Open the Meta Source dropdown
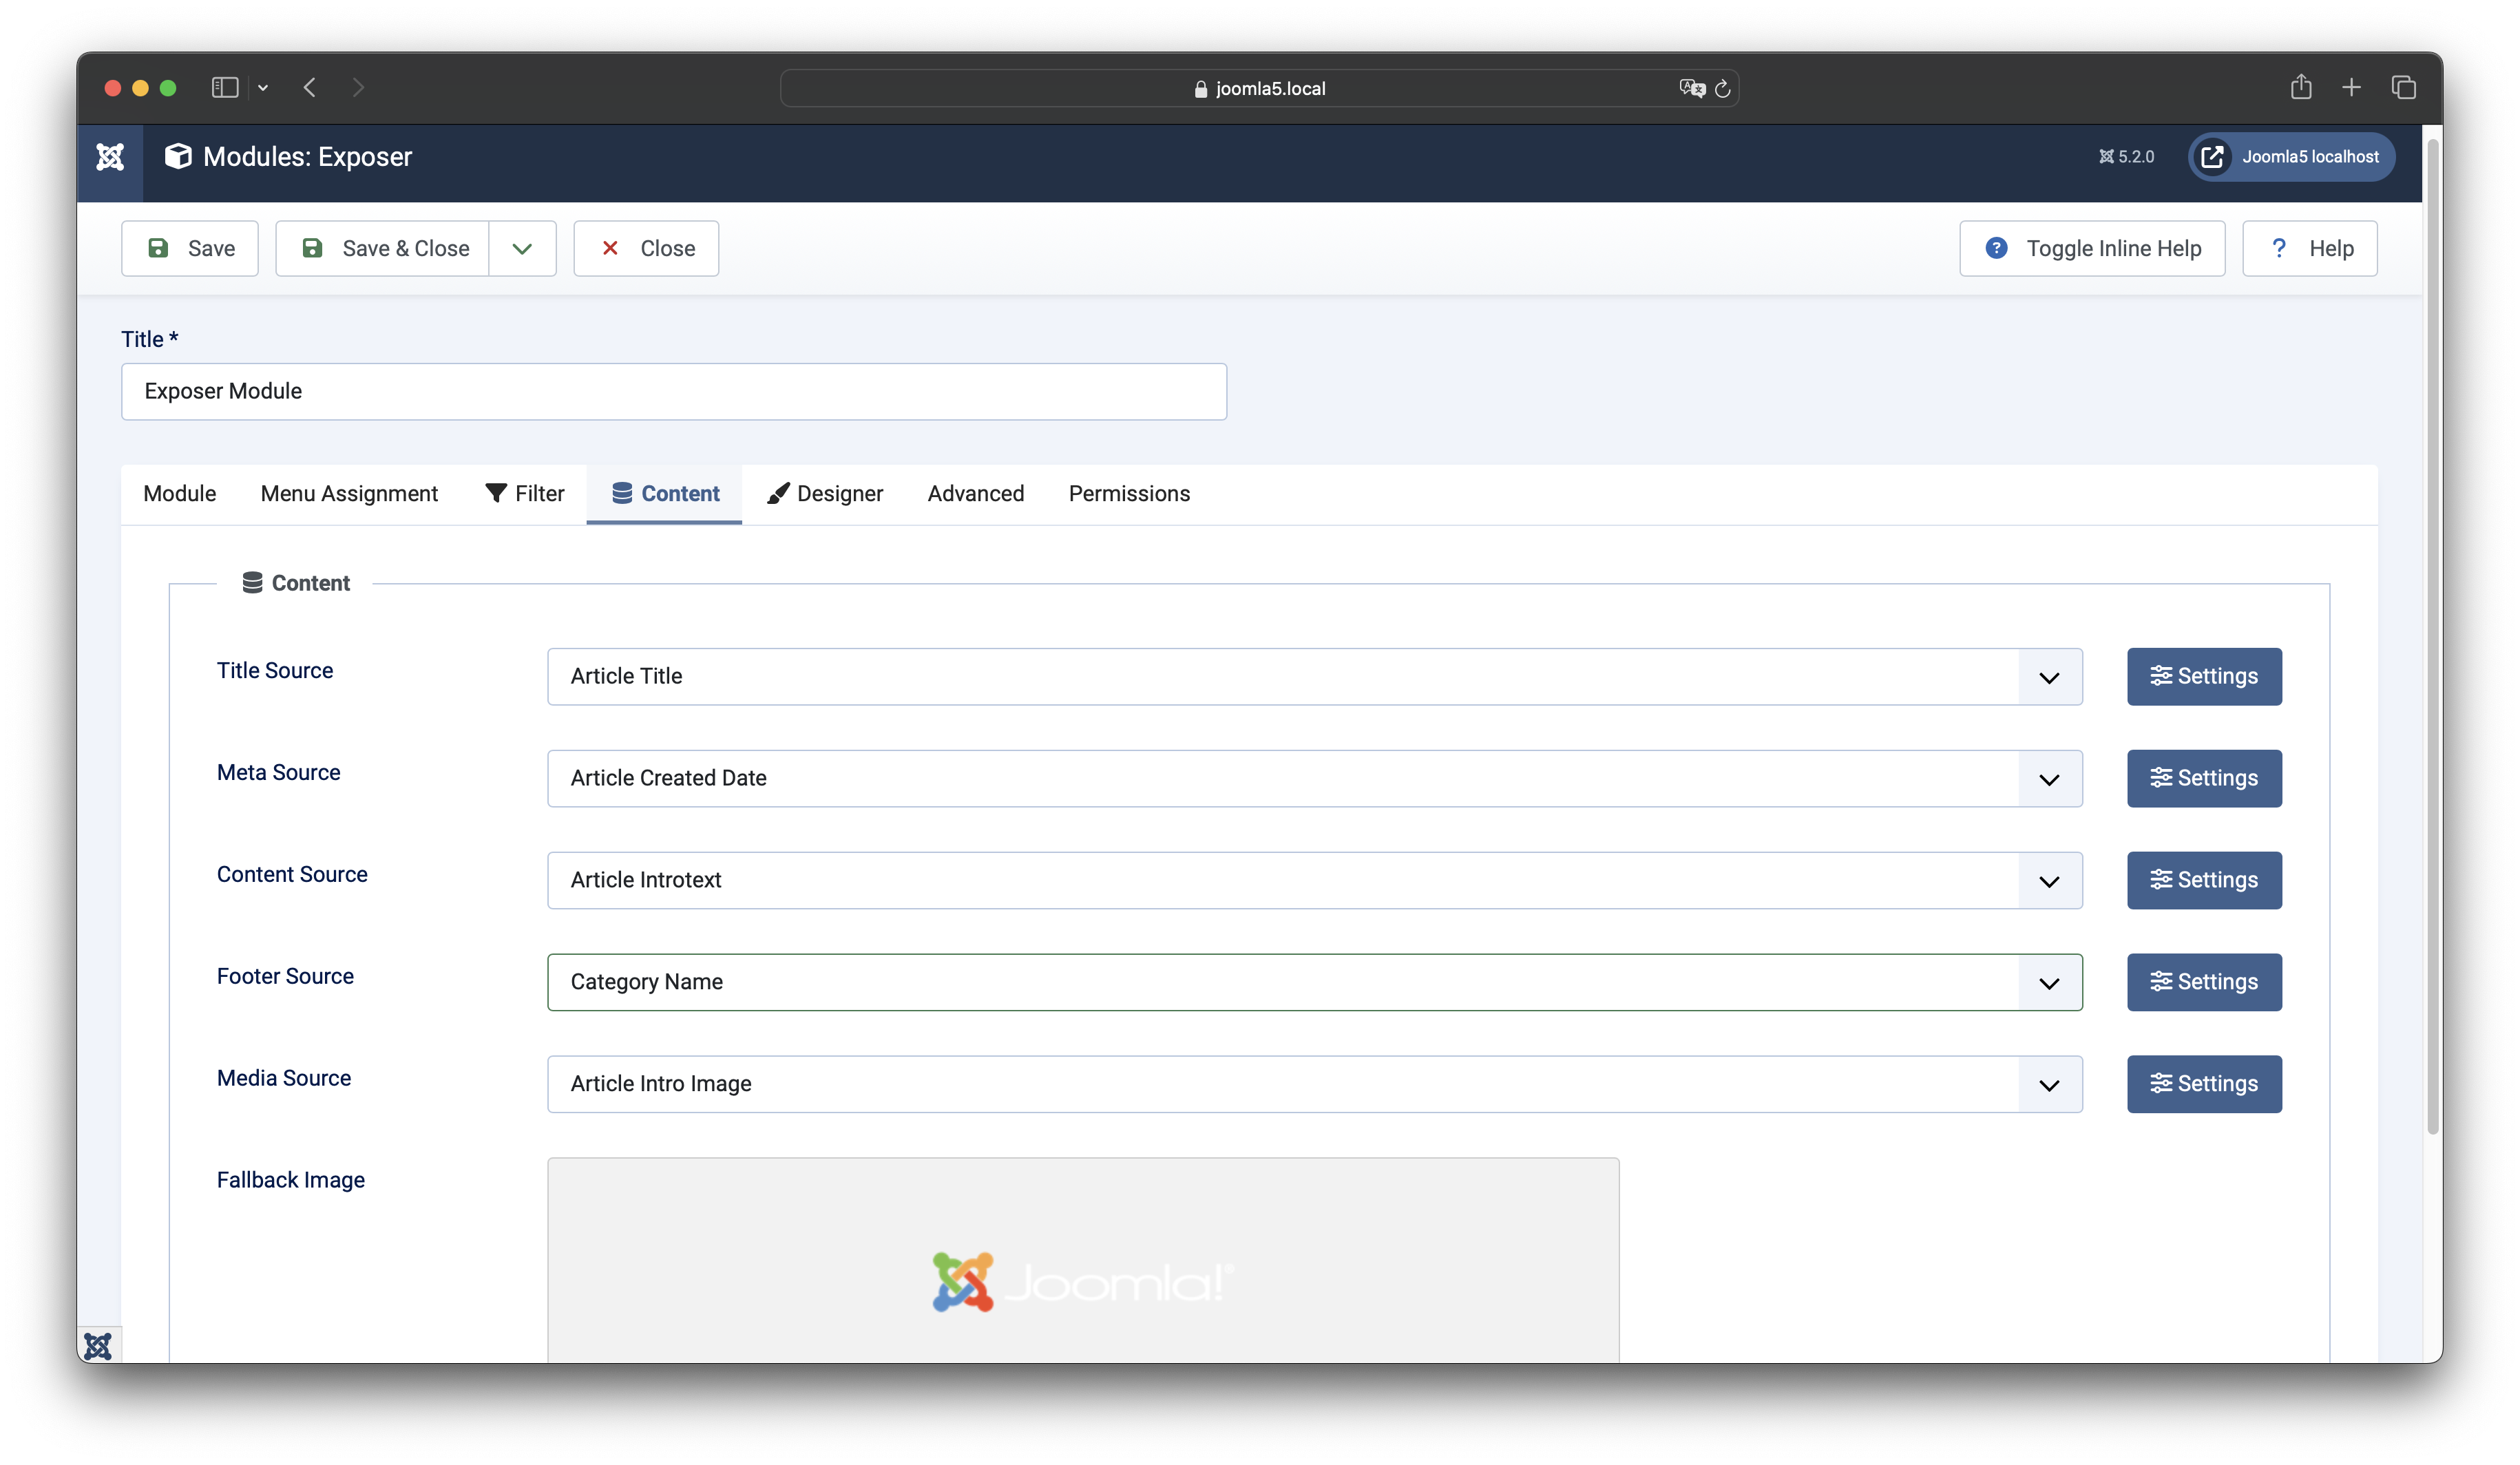 click(x=1315, y=778)
